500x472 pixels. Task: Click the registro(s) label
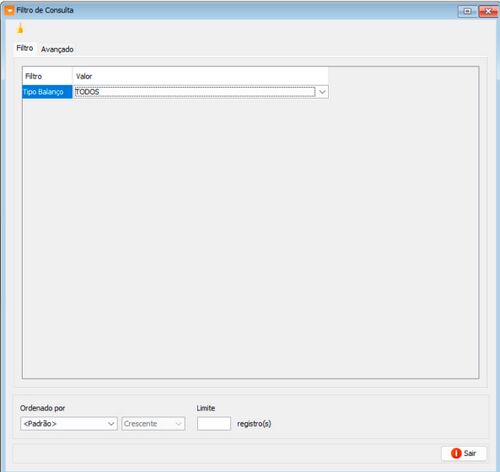254,424
